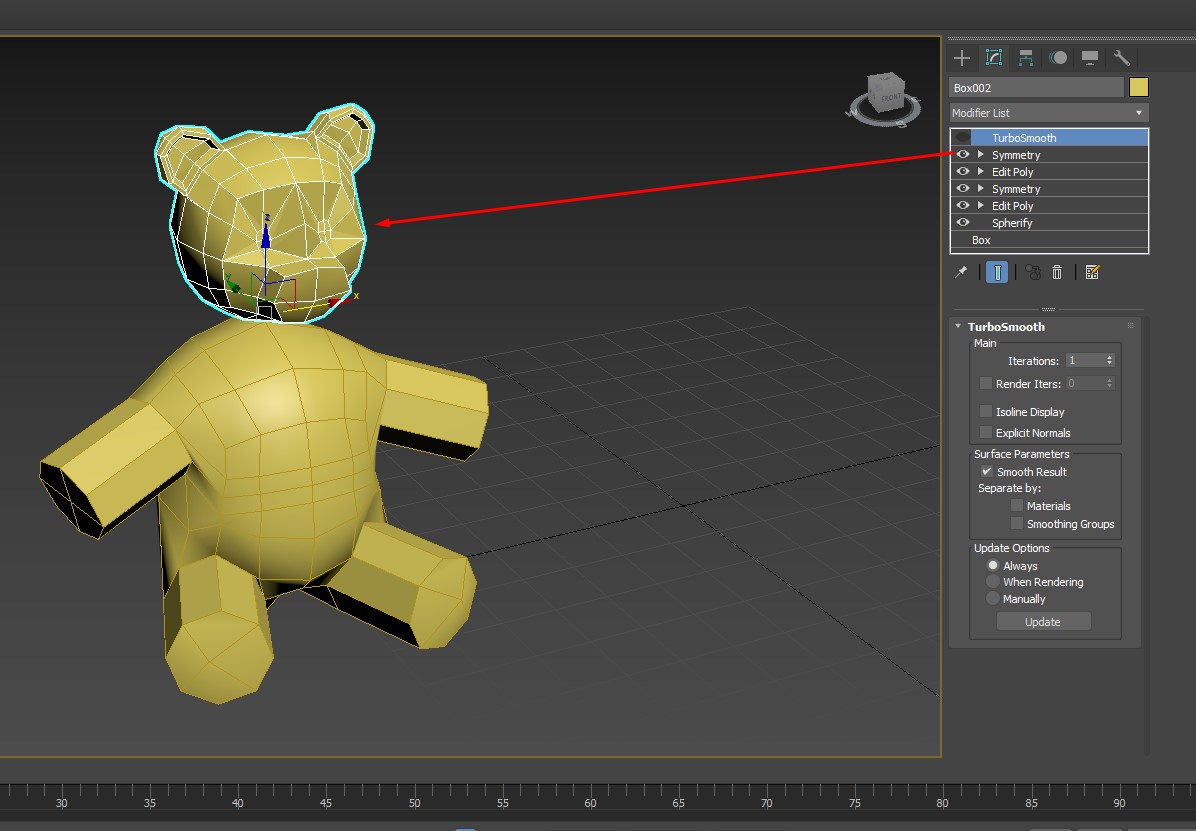
Task: Enable the Isoline Display checkbox
Action: tap(986, 412)
